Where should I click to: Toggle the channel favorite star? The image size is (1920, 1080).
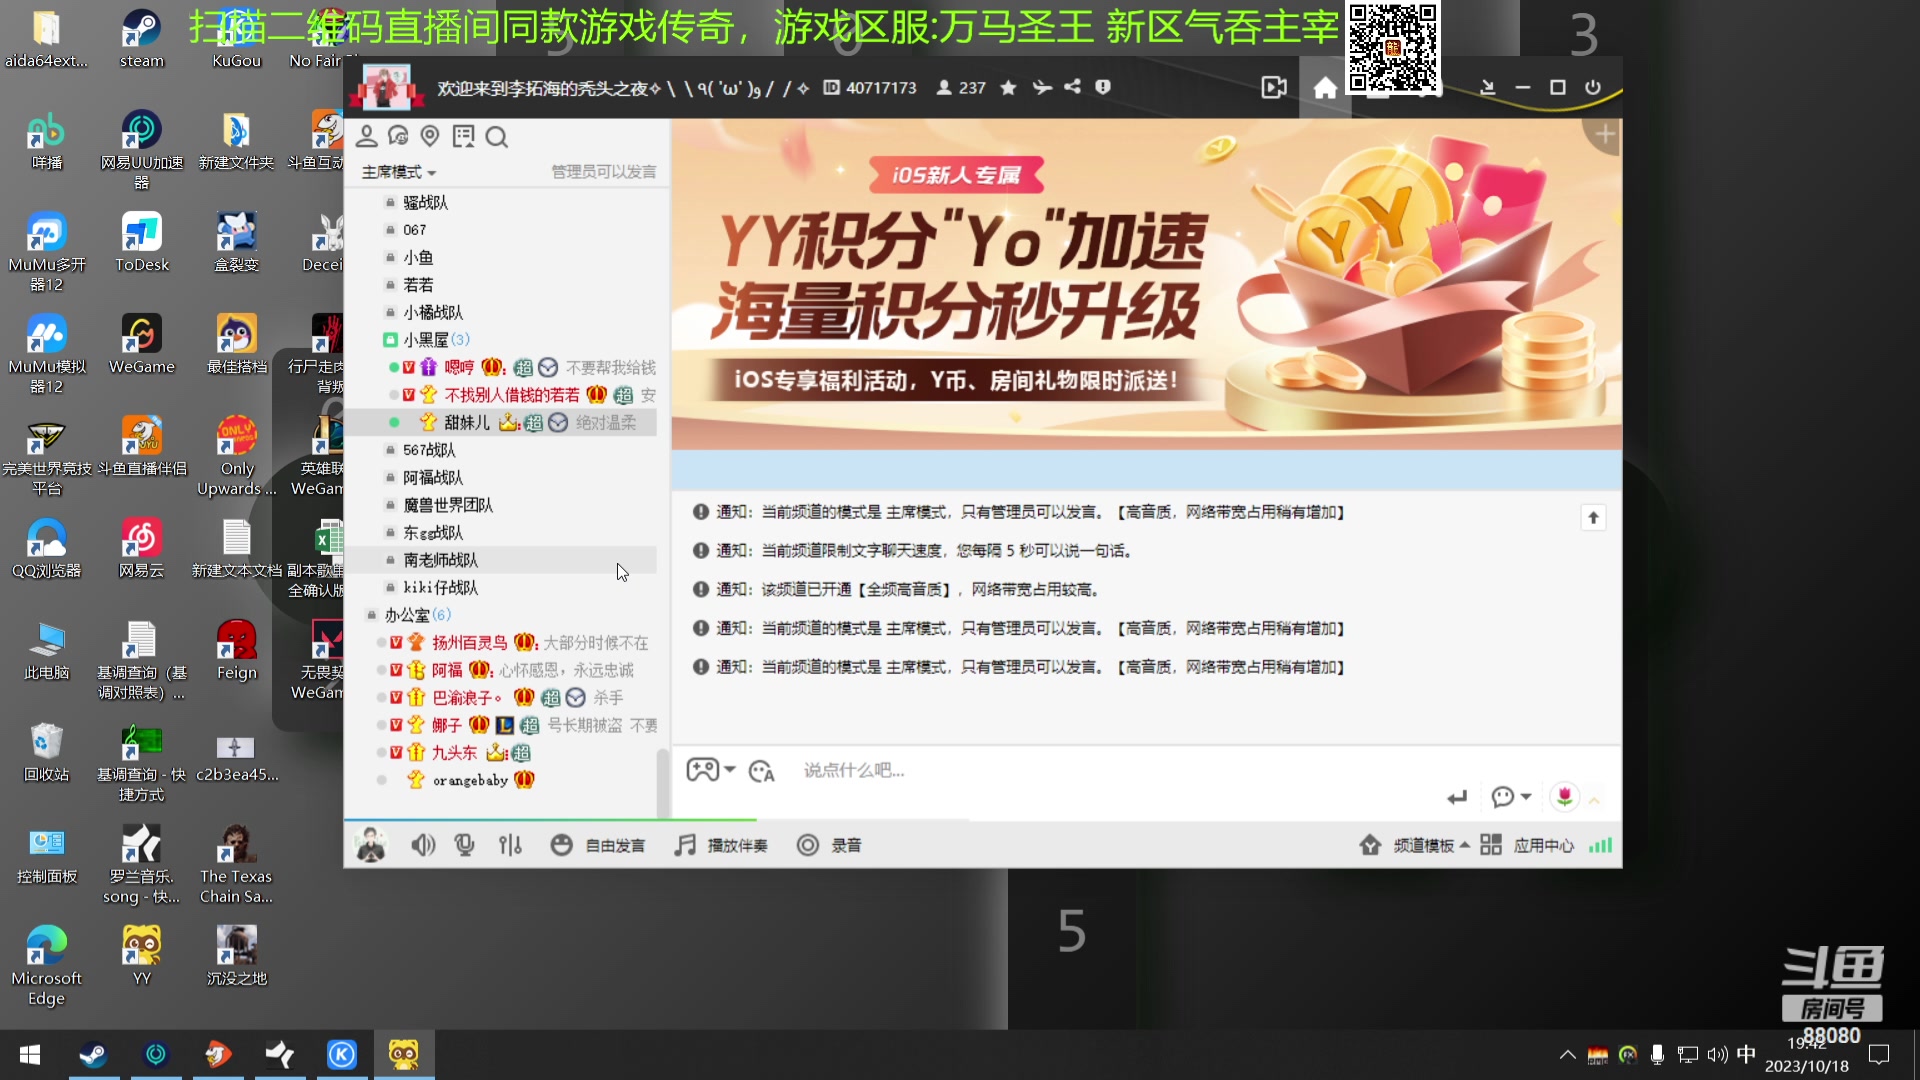point(1008,87)
